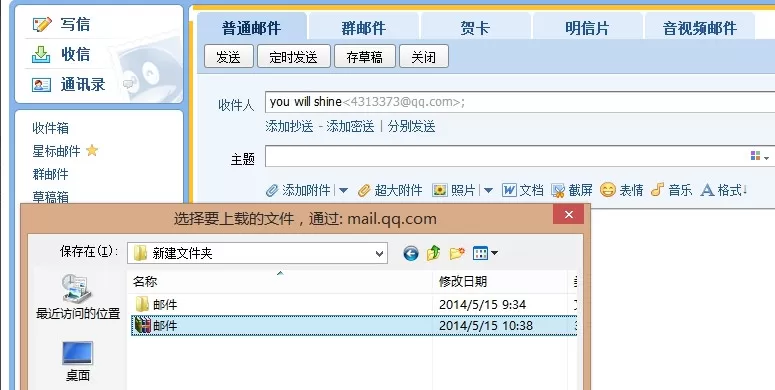This screenshot has width=775, height=390.
Task: Switch to the 群邮件 tab
Action: click(x=363, y=27)
